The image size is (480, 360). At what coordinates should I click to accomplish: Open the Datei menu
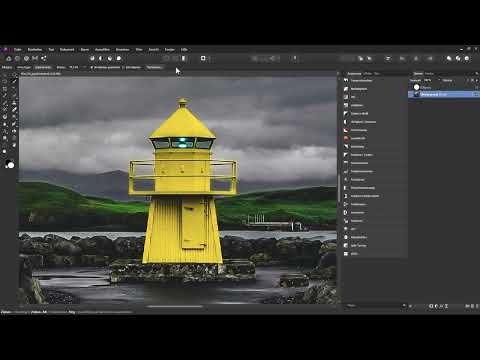click(x=17, y=49)
